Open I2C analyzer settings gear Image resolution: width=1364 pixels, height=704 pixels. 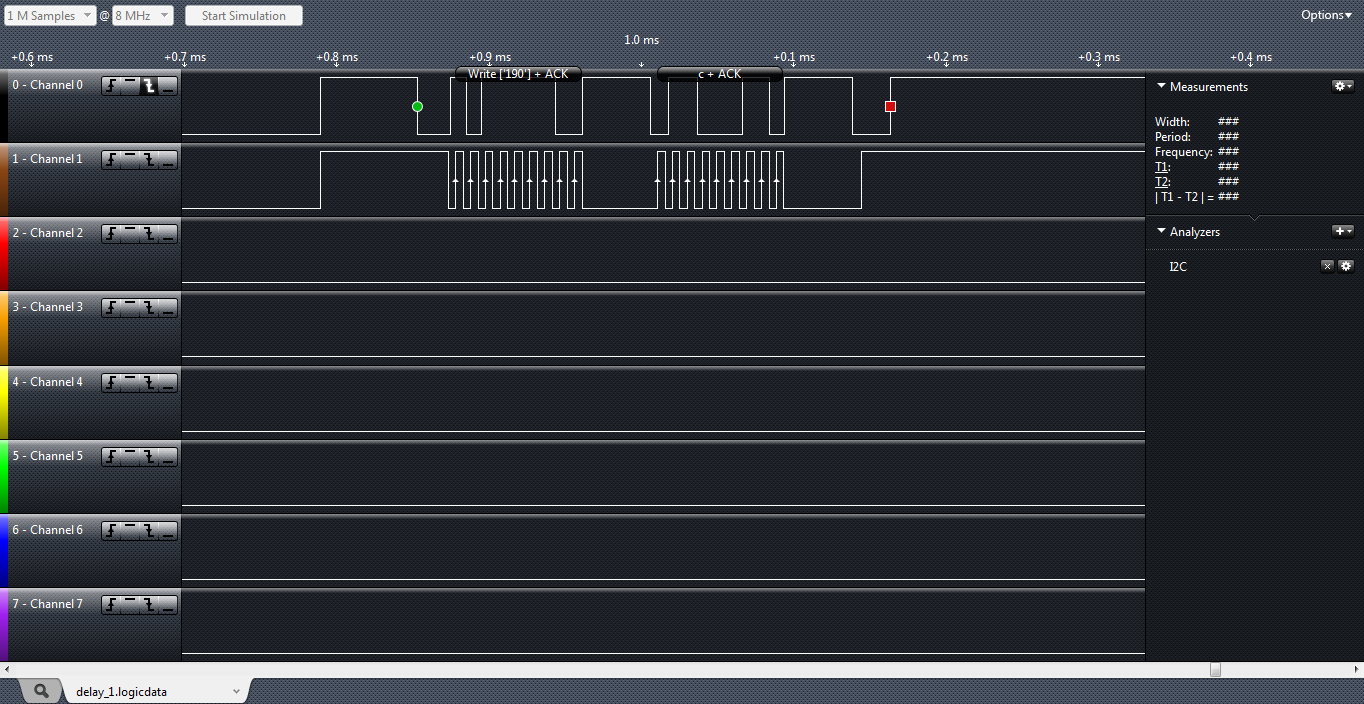[x=1346, y=266]
